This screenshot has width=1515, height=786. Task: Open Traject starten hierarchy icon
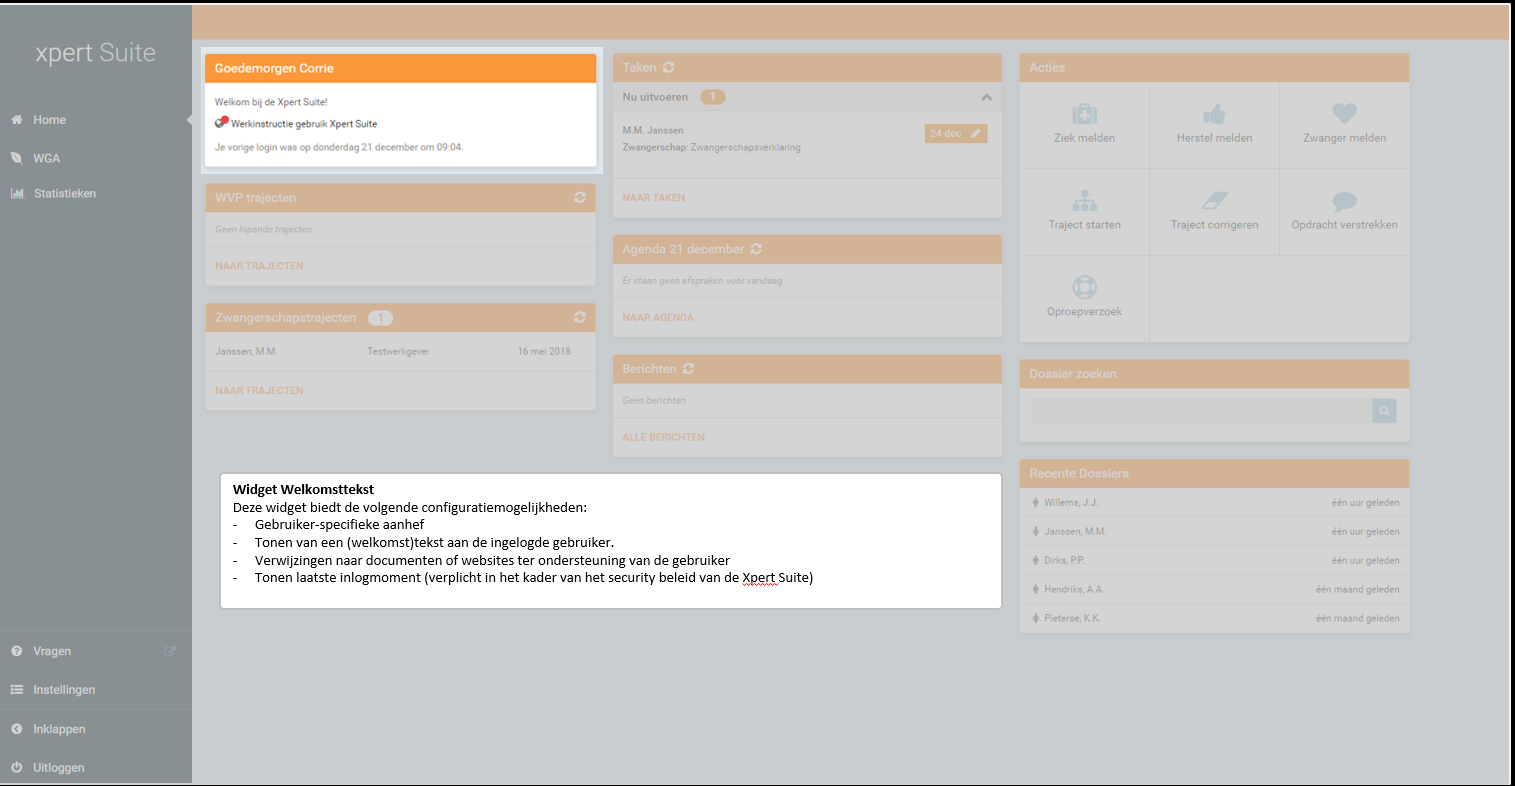(x=1084, y=201)
